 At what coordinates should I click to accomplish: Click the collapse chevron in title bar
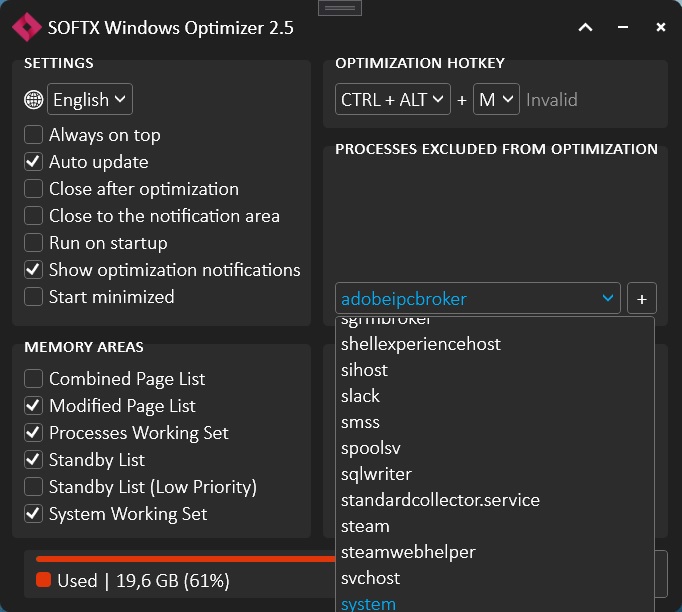coord(586,28)
